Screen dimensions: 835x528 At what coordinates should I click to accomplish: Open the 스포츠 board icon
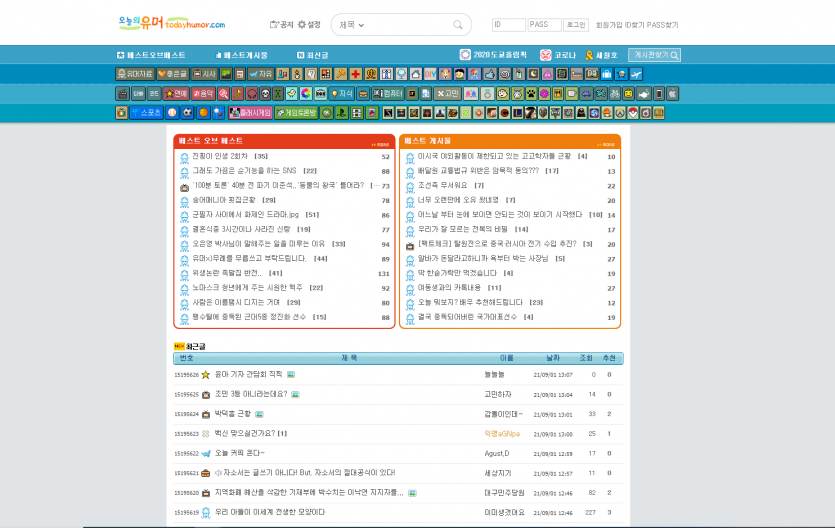click(x=146, y=113)
